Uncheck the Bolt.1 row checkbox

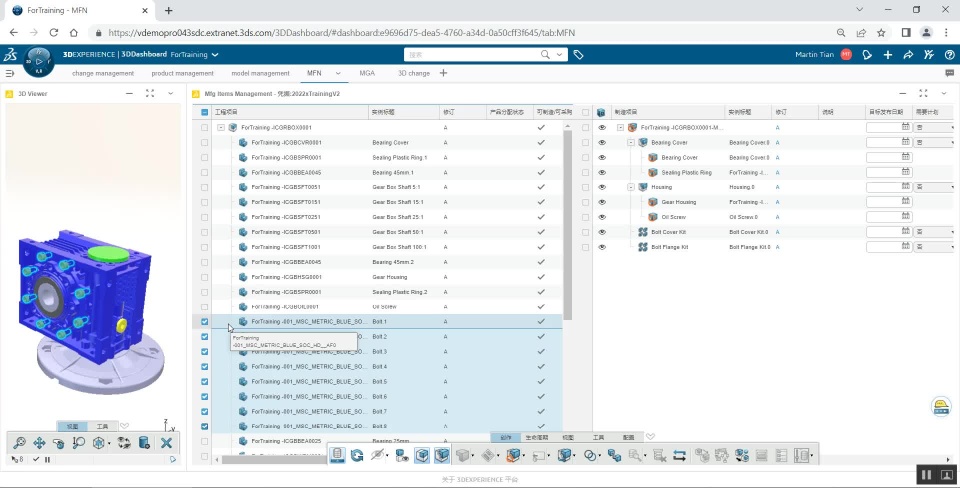click(204, 321)
